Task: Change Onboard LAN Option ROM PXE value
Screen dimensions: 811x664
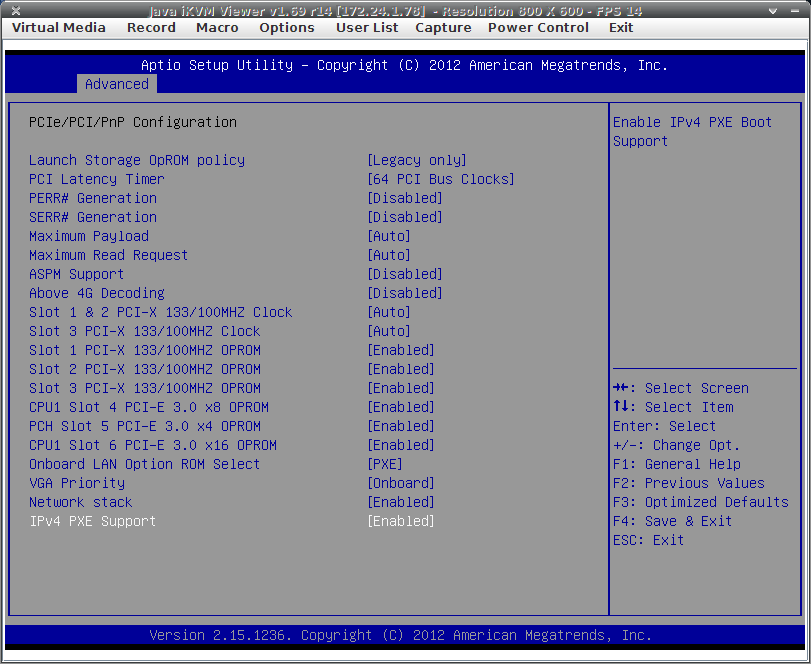Action: [385, 464]
